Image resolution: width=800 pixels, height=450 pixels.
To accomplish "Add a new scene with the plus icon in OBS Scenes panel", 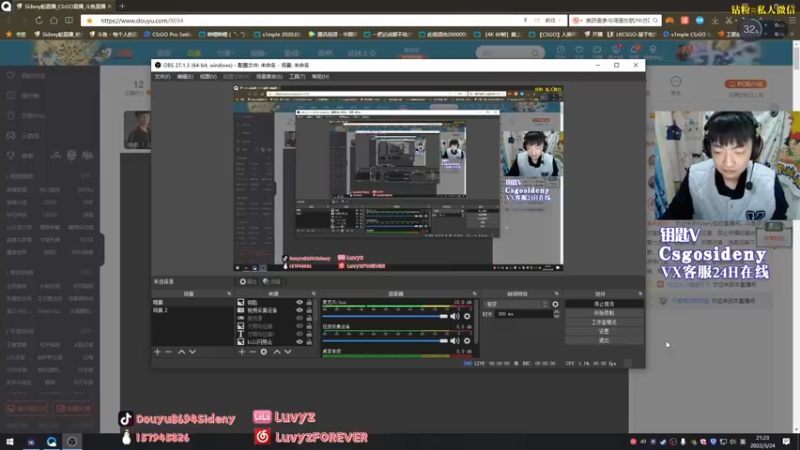I will (157, 352).
